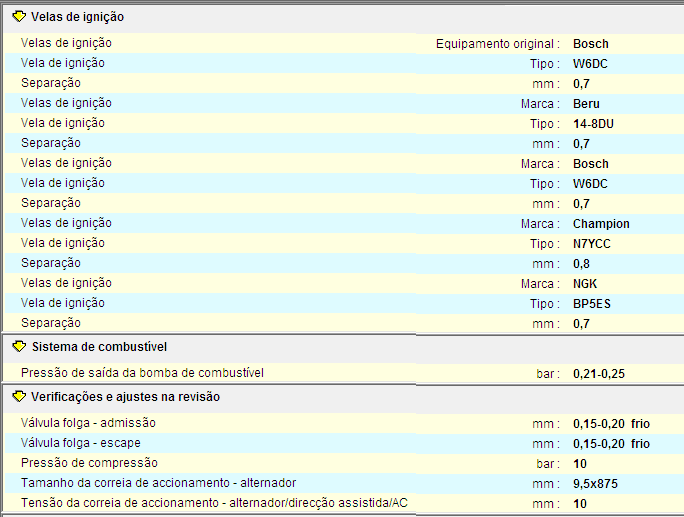Select '0,15-0,20 frio' in the admissão row

click(611, 424)
